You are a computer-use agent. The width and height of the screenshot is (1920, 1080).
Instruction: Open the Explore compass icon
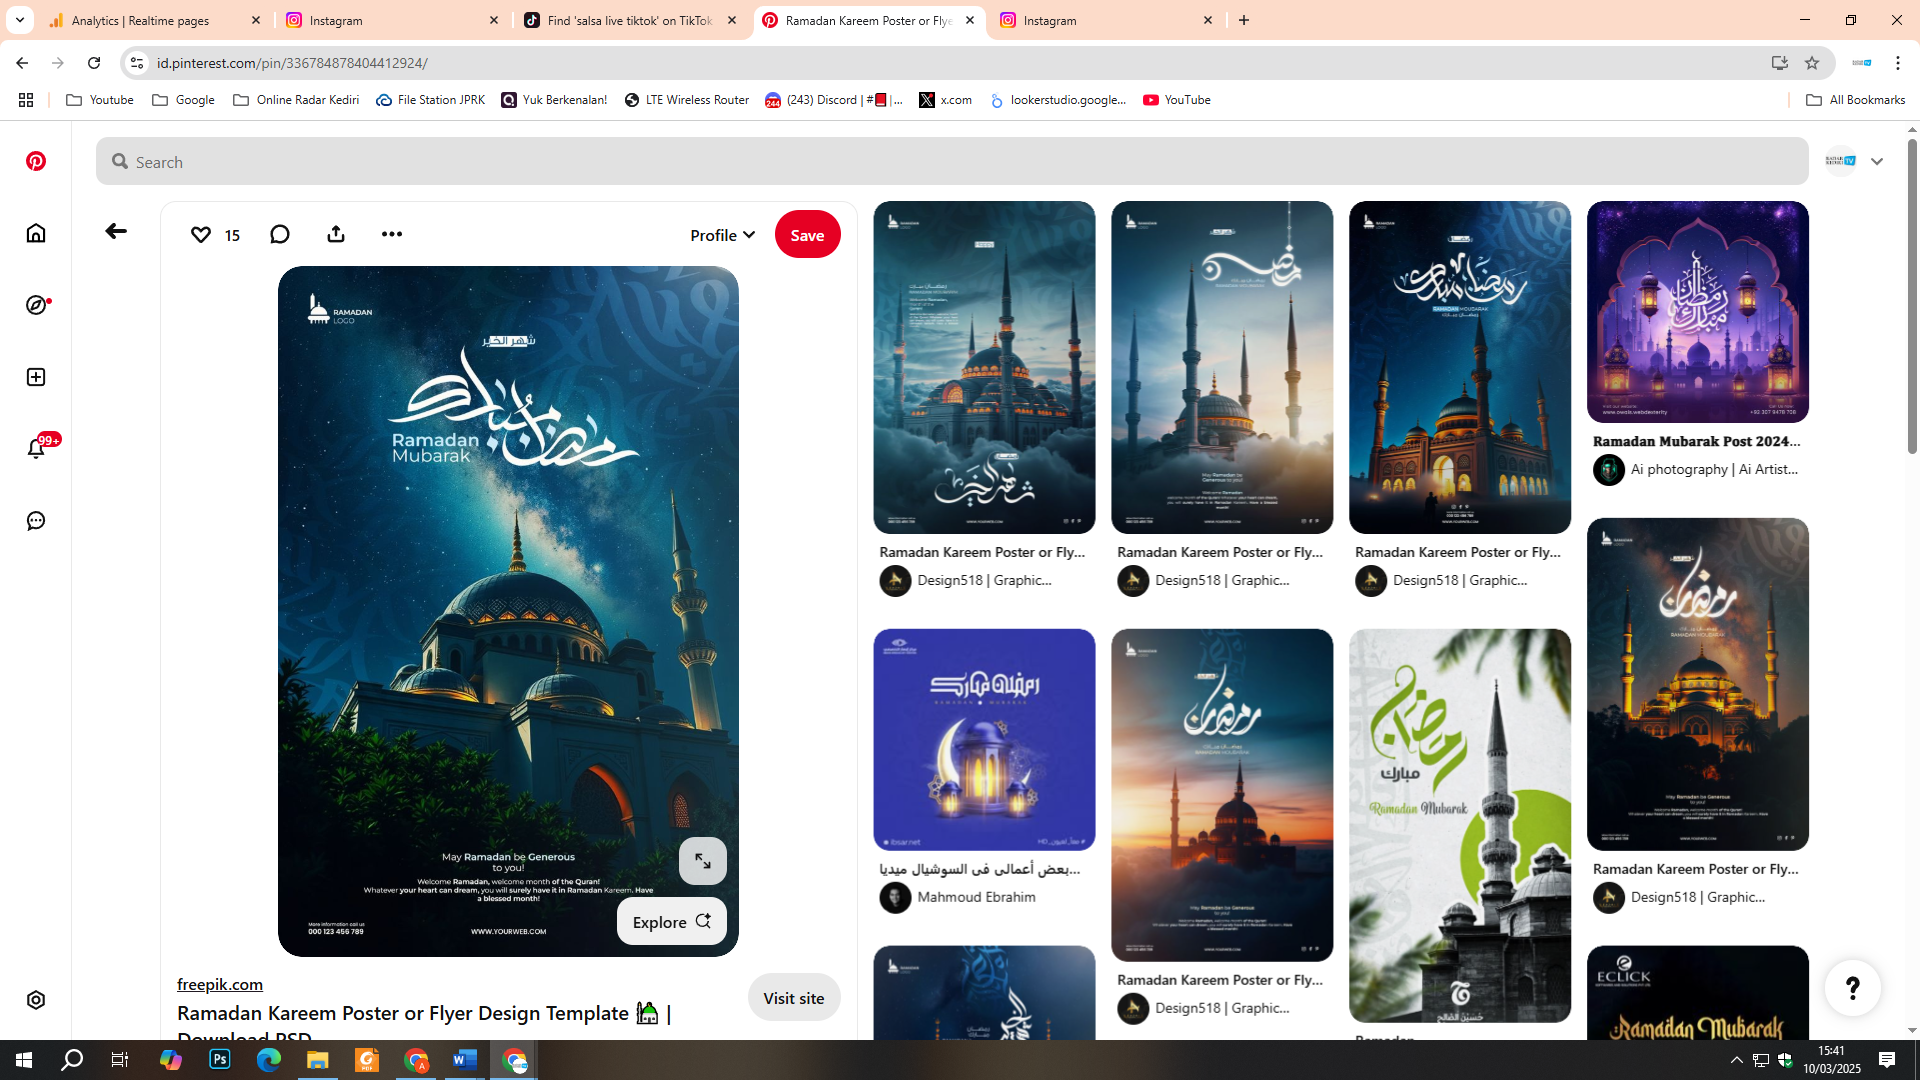(36, 305)
